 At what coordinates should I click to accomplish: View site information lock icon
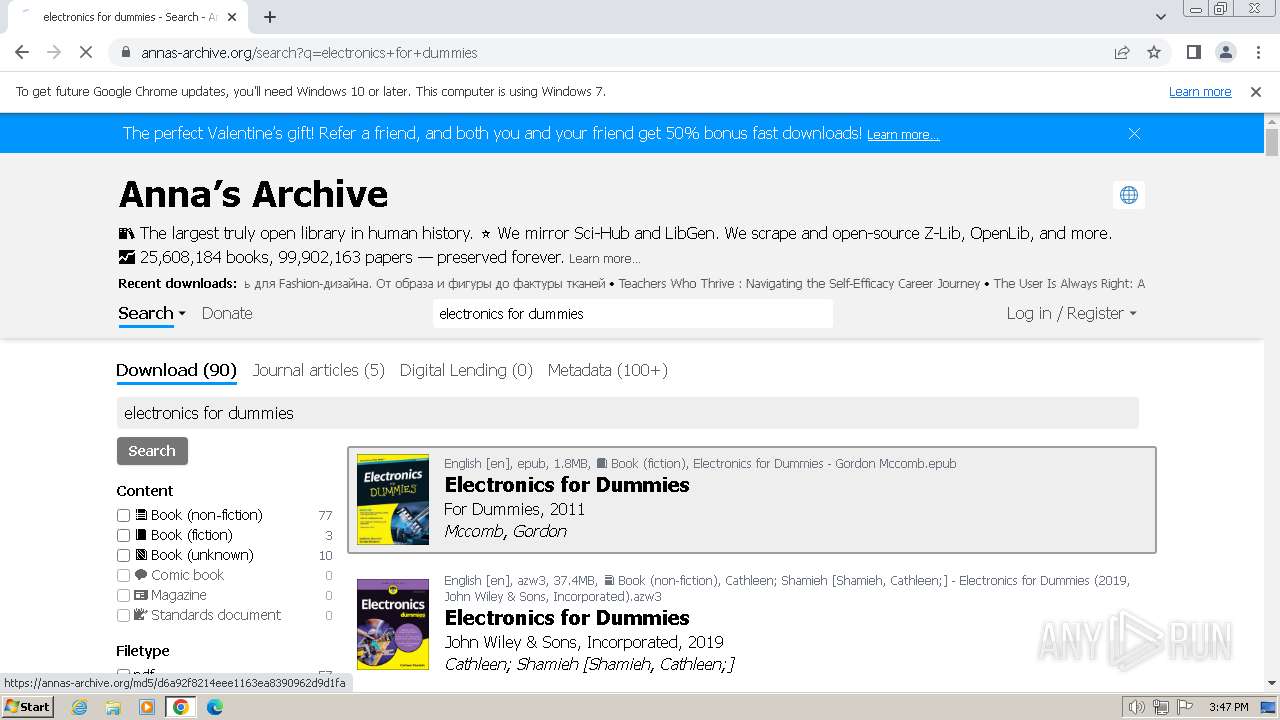tap(125, 53)
